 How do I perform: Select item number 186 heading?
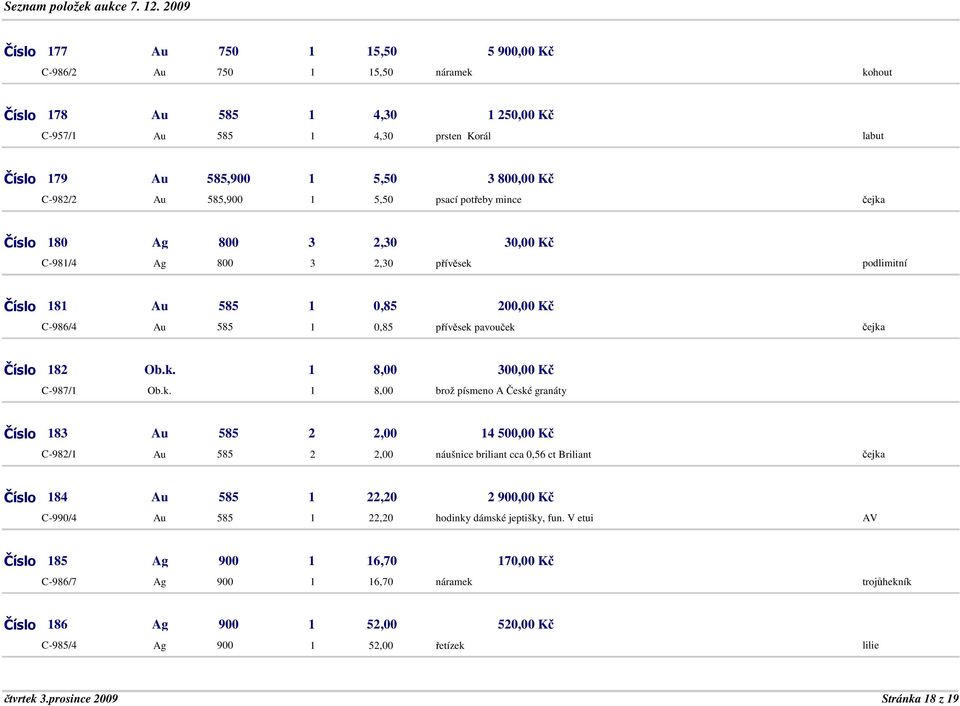[36, 625]
